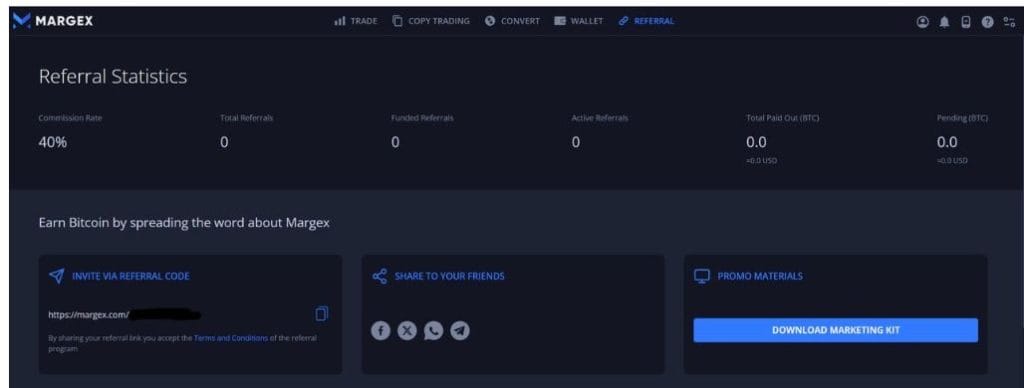
Task: Open Terms and Conditions link
Action: pos(231,338)
